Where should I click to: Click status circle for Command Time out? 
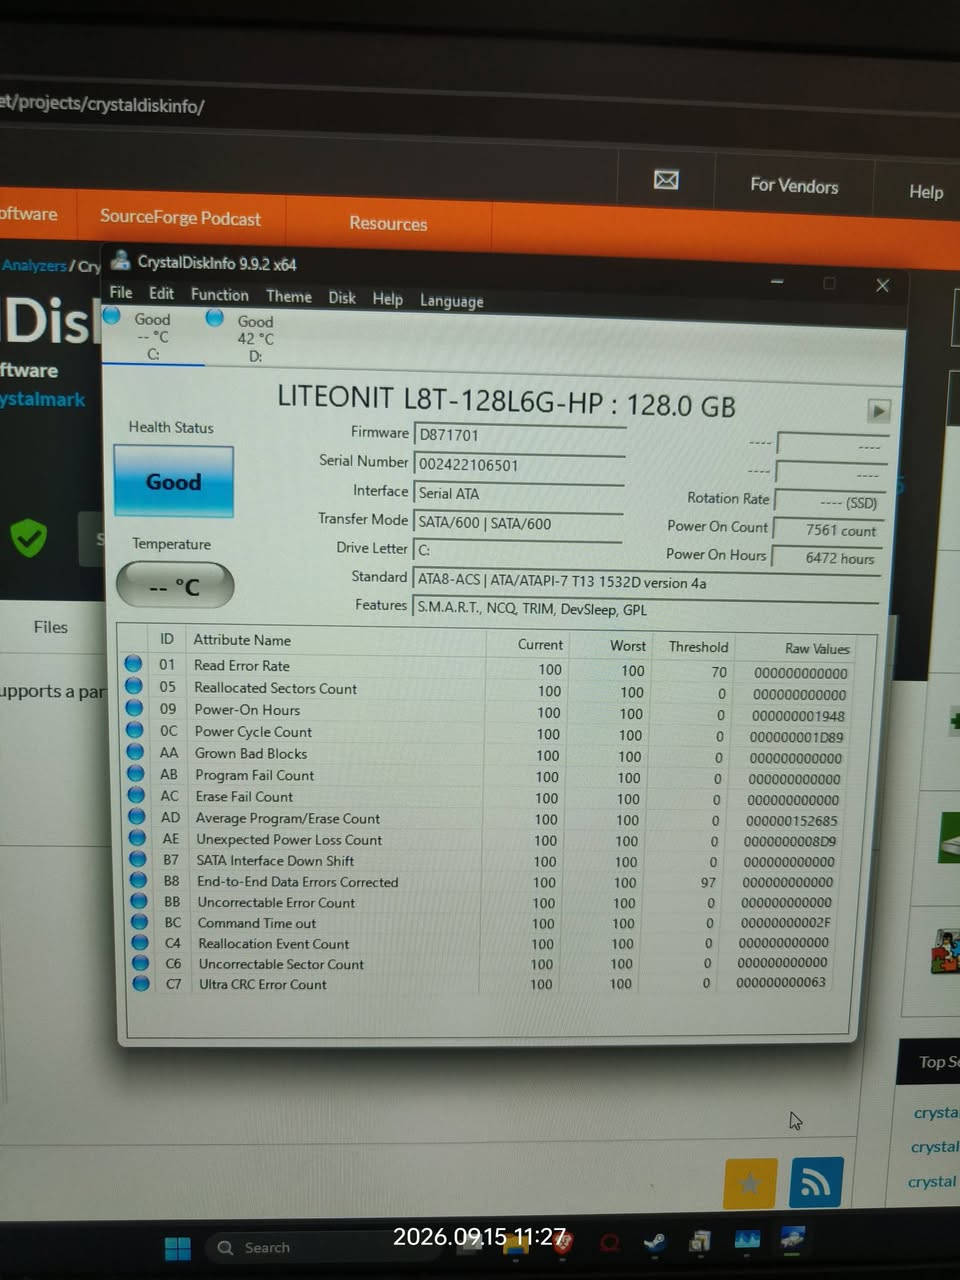pyautogui.click(x=139, y=922)
